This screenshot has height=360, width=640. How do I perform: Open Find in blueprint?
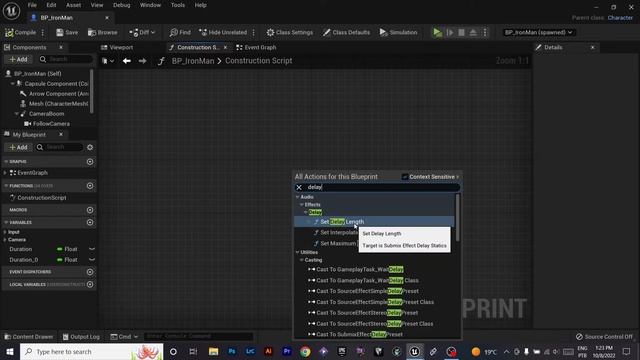(x=180, y=32)
